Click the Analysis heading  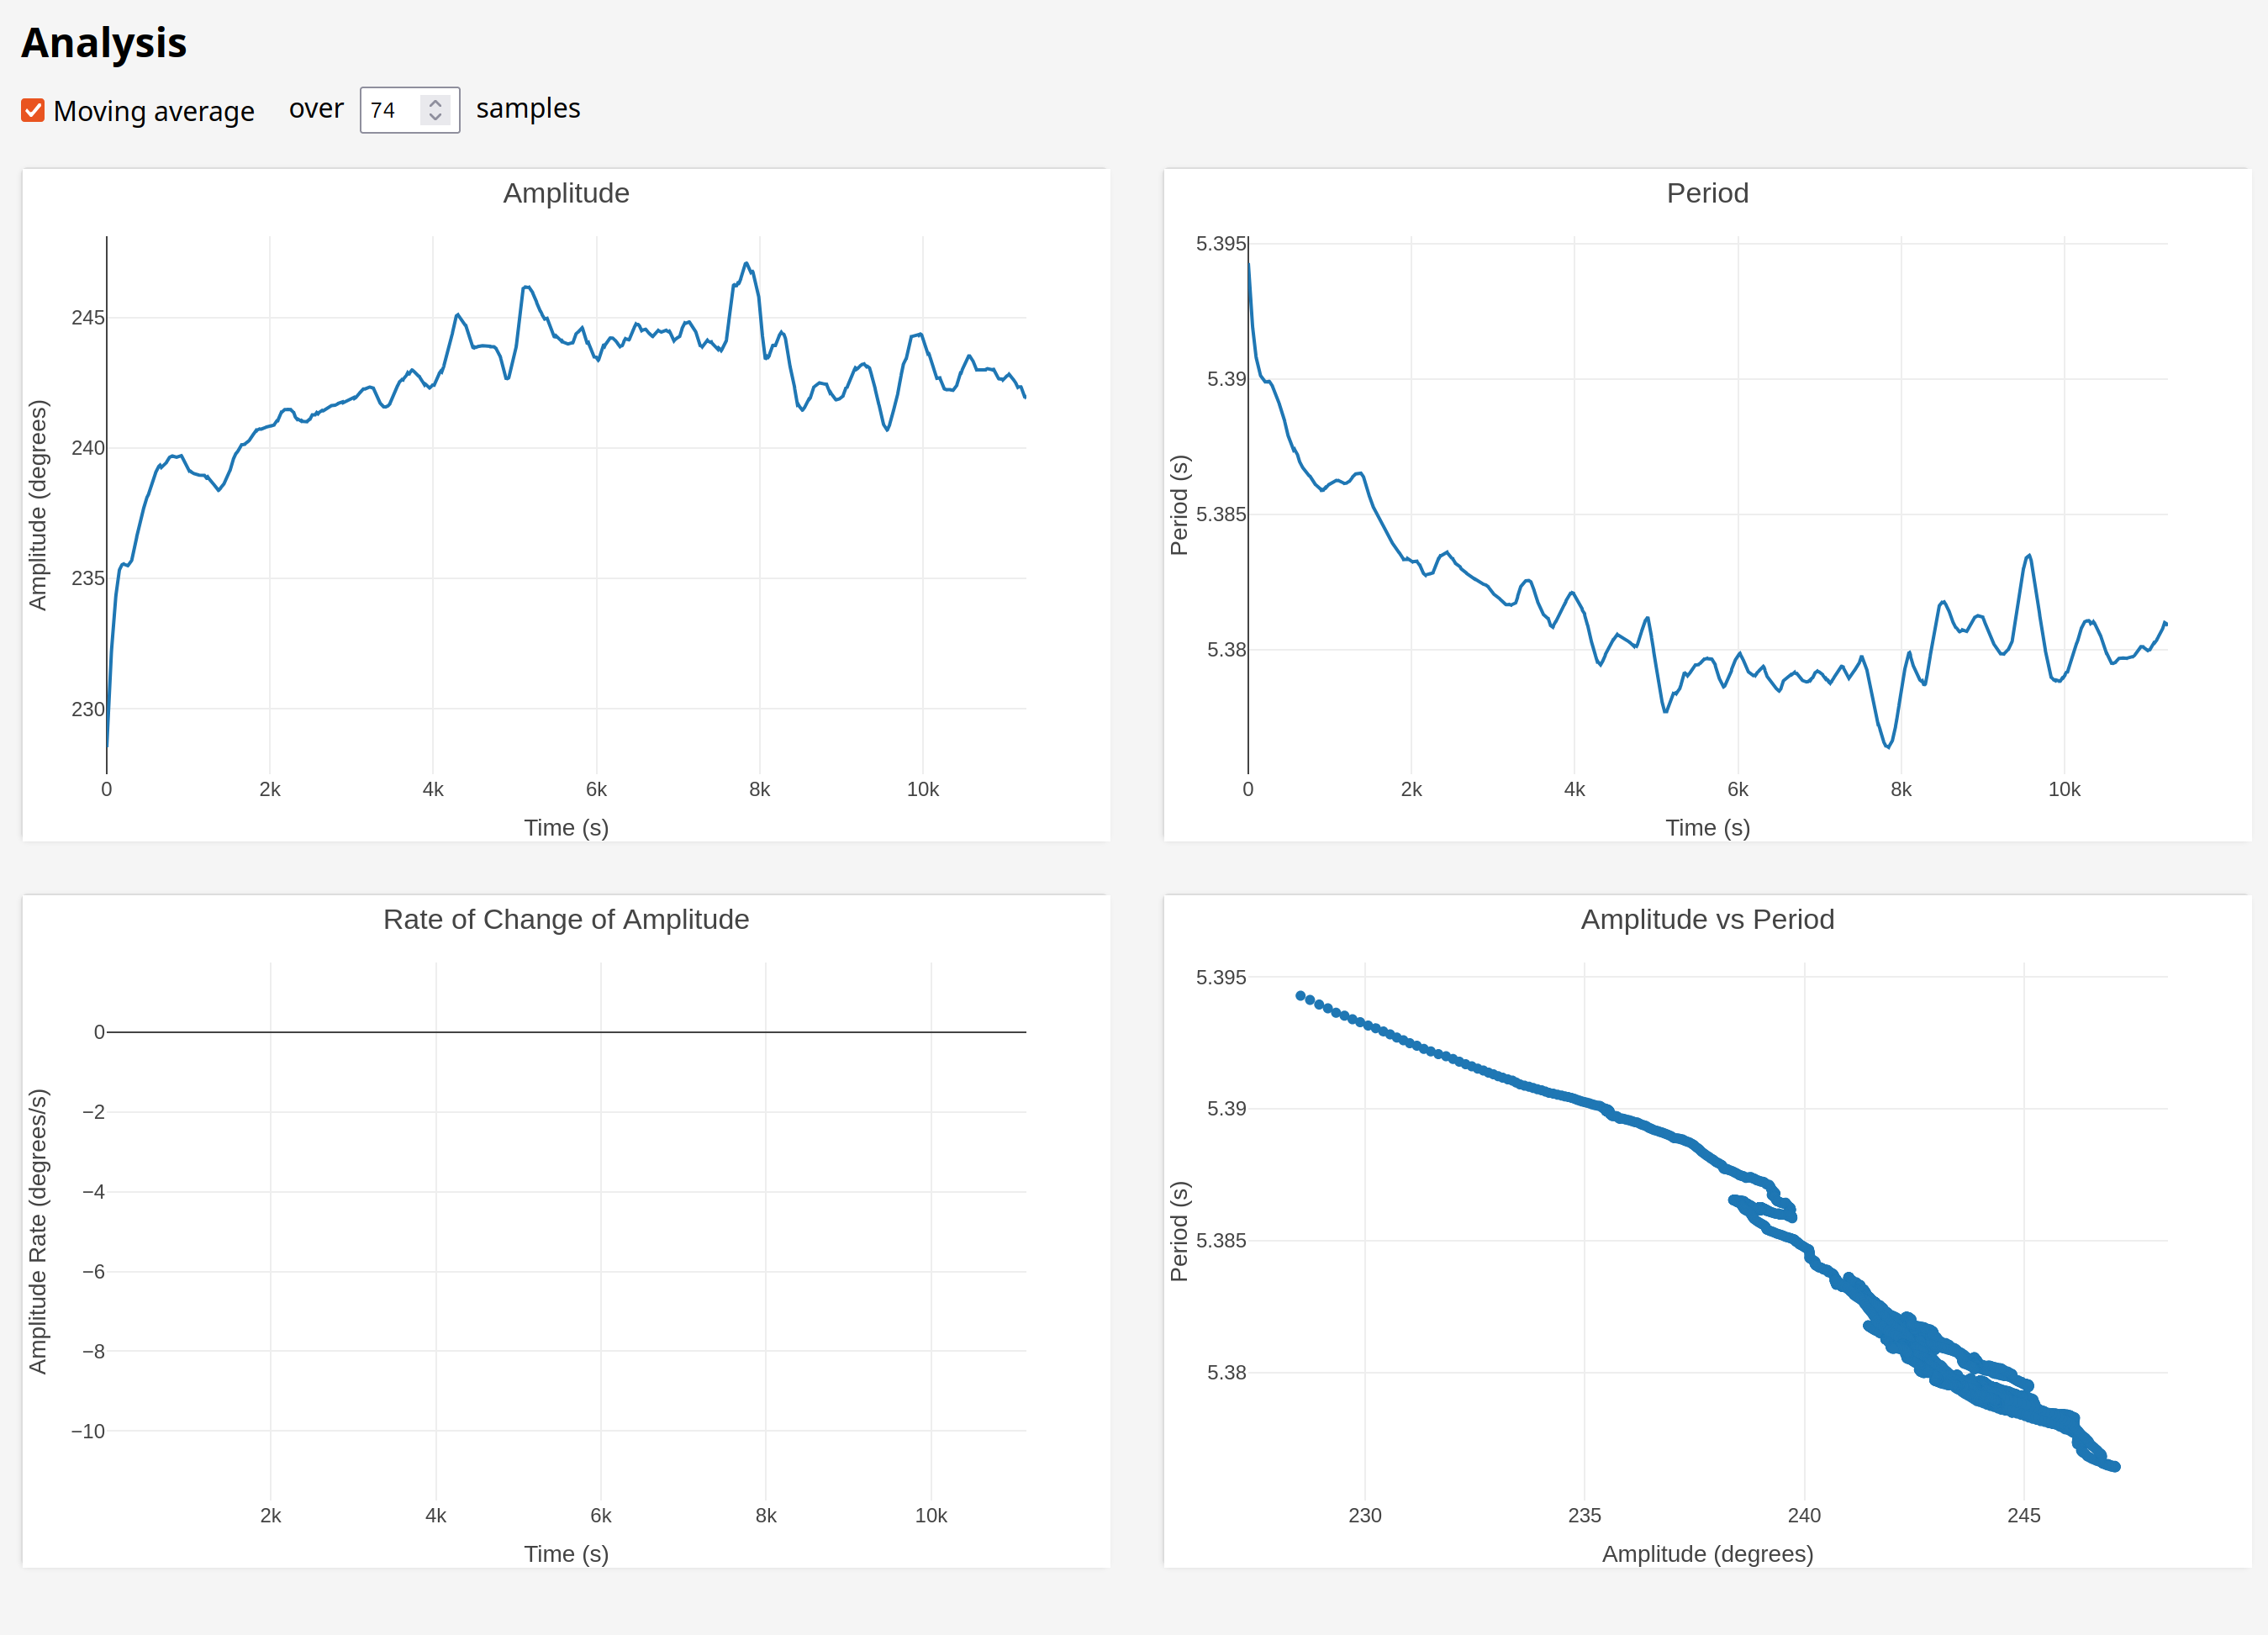click(104, 43)
